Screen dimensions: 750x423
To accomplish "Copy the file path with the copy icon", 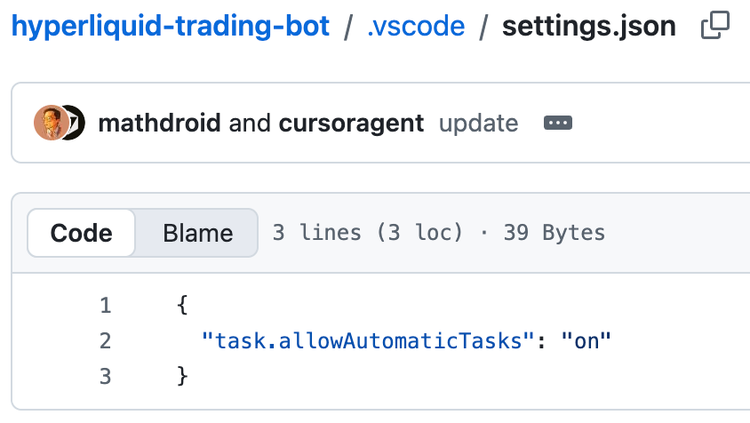I will coord(715,25).
